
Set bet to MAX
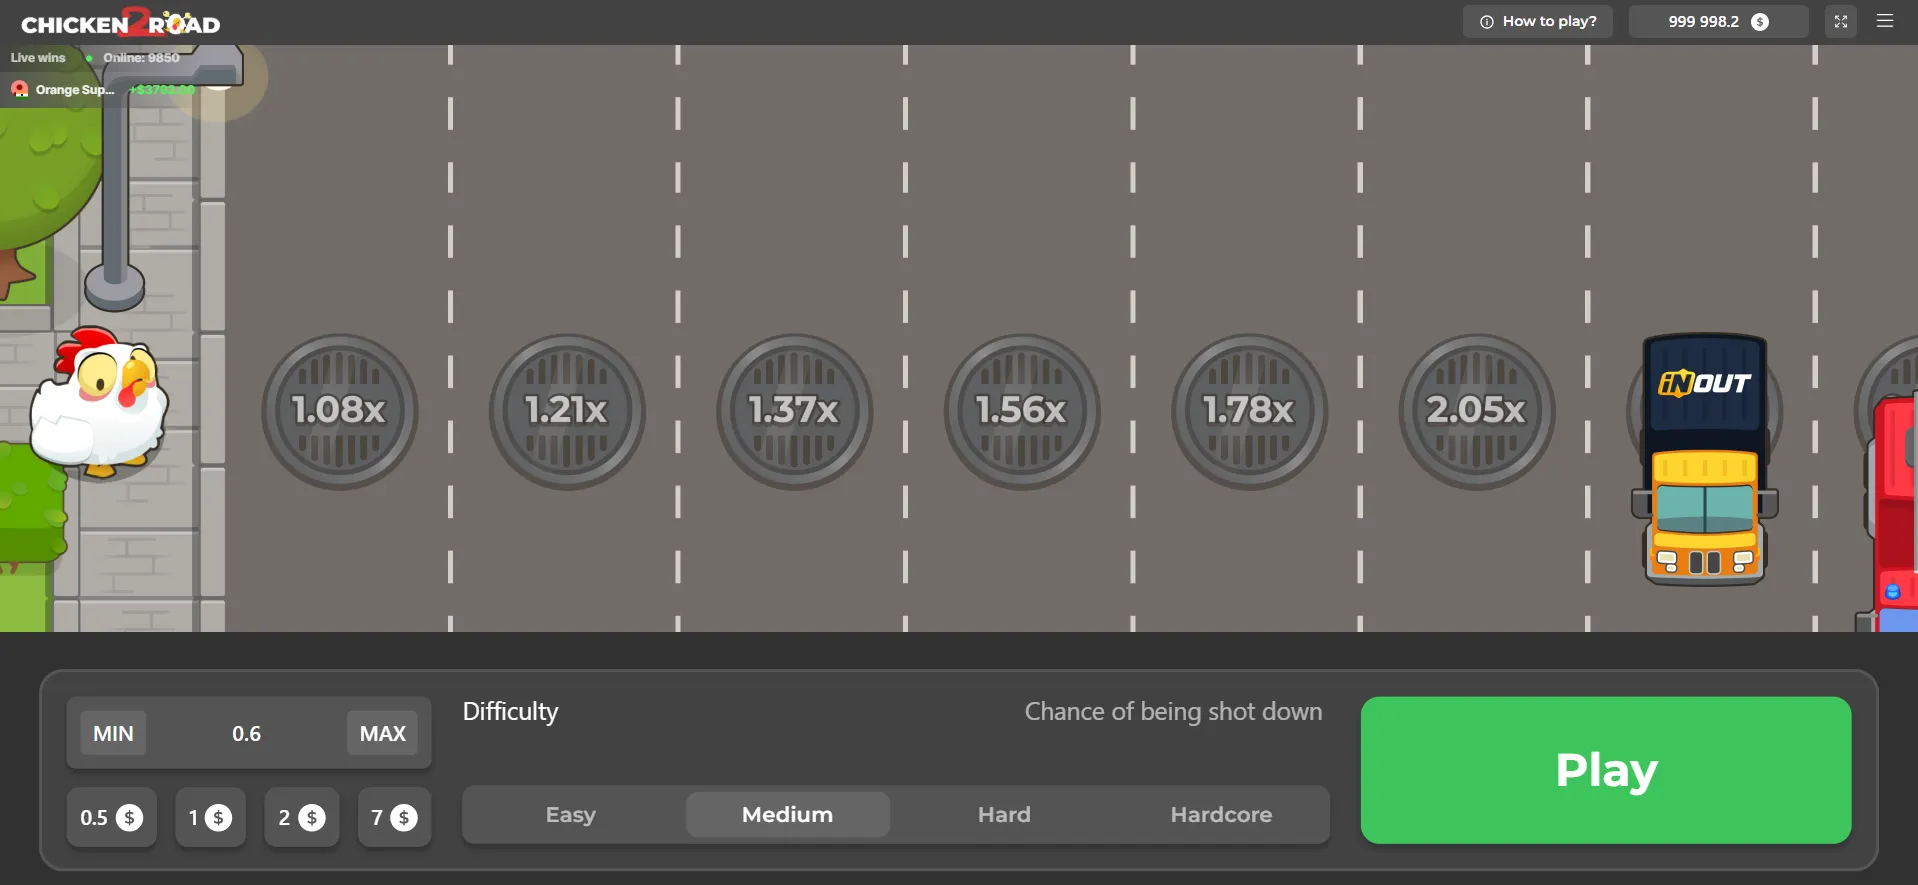[x=382, y=733]
